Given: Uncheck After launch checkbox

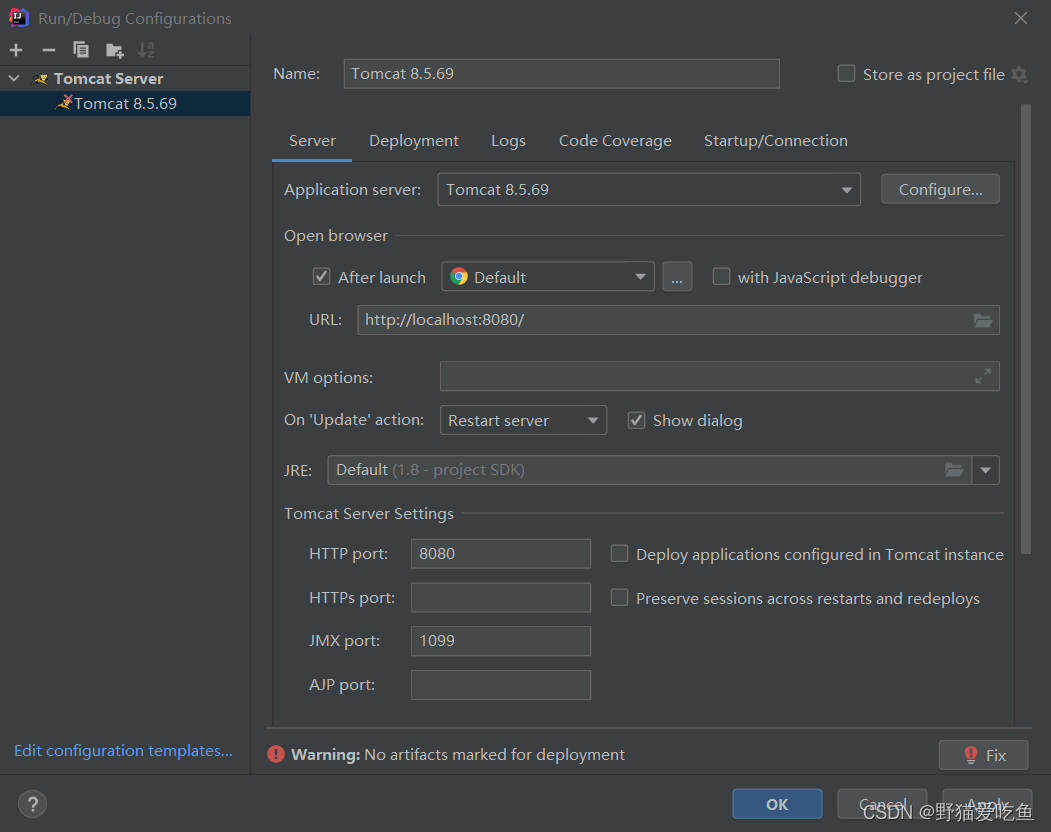Looking at the screenshot, I should [x=321, y=276].
